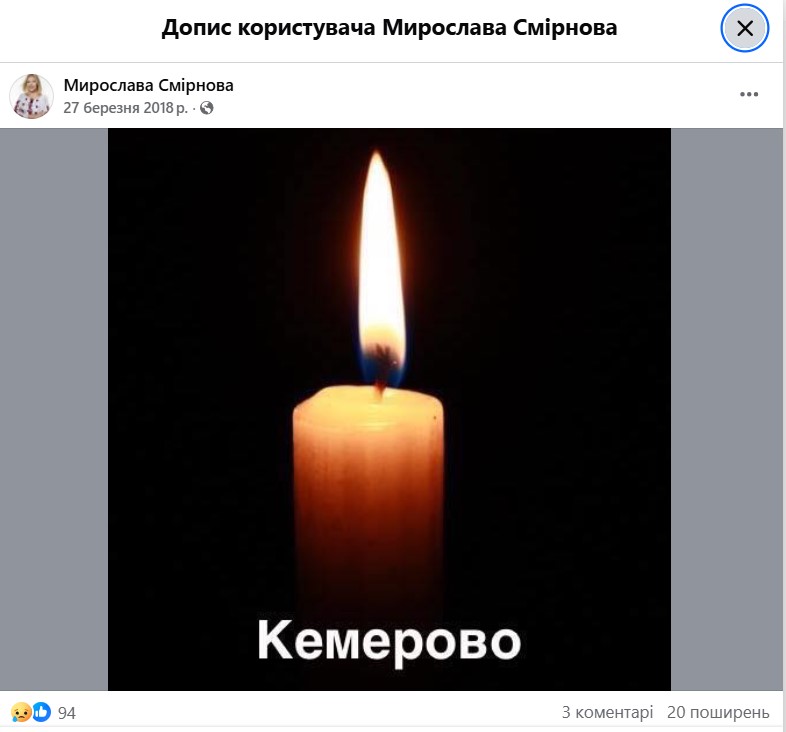Click the dialog title Допис користувача
Image resolution: width=786 pixels, height=732 pixels.
pos(268,28)
